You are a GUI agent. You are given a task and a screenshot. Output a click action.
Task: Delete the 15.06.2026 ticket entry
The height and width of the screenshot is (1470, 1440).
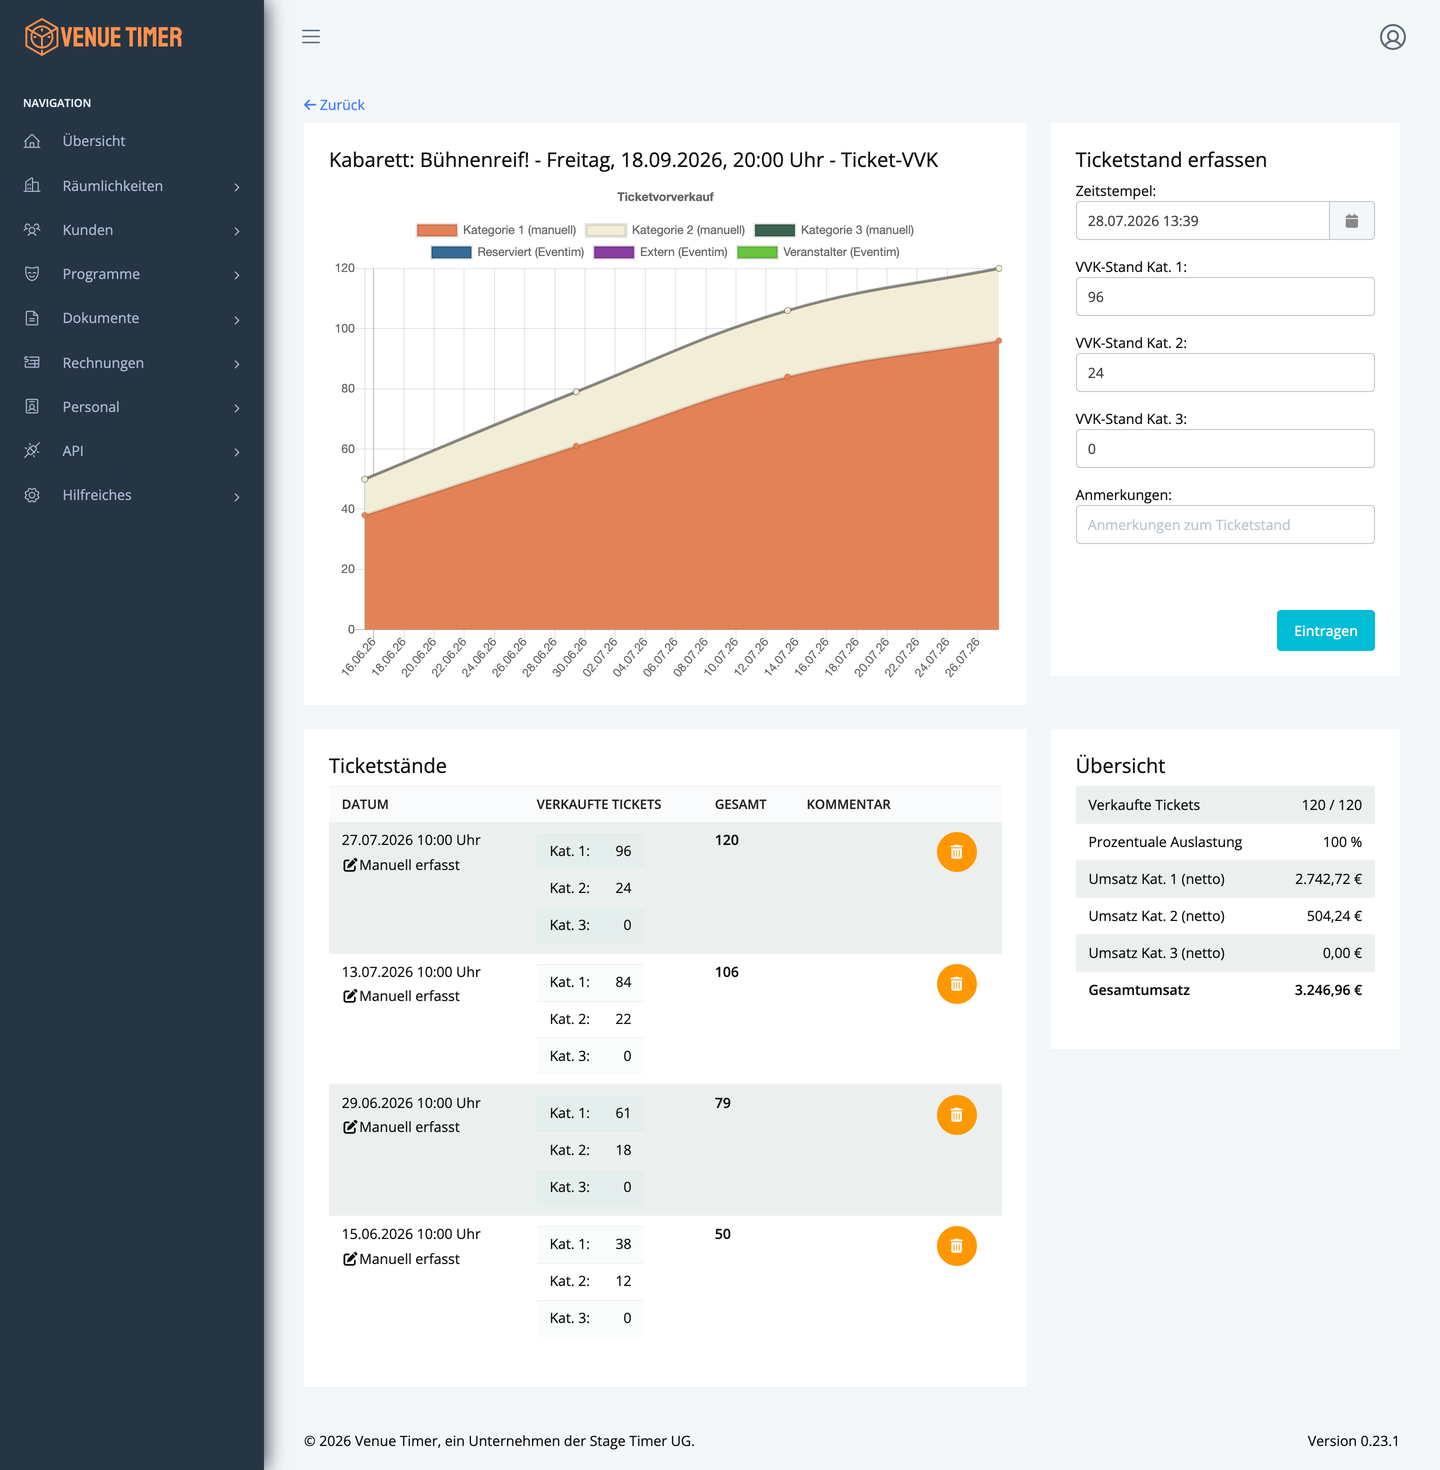[x=956, y=1246]
